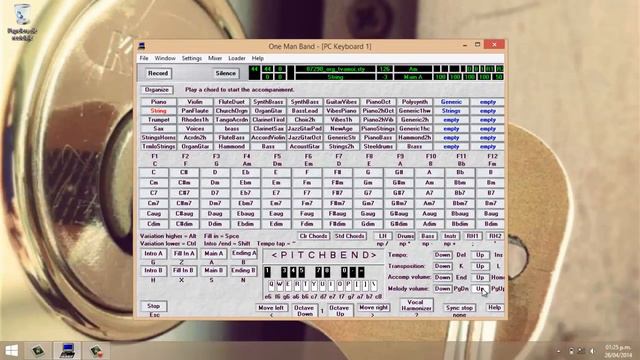Play the Ebm chord button
This screenshot has height=360, width=640.
coord(246,183)
